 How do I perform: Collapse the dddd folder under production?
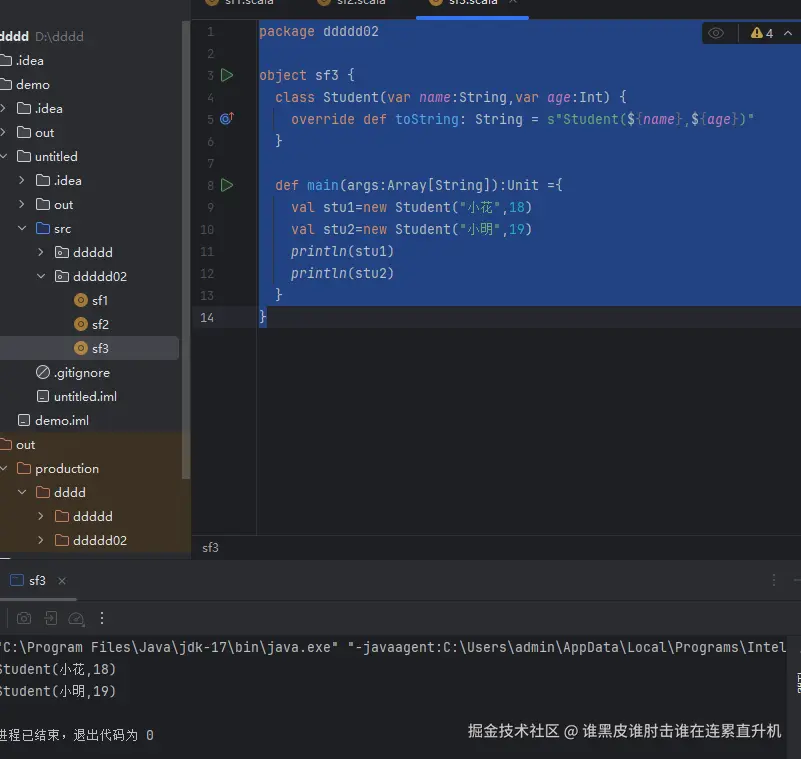coord(21,492)
